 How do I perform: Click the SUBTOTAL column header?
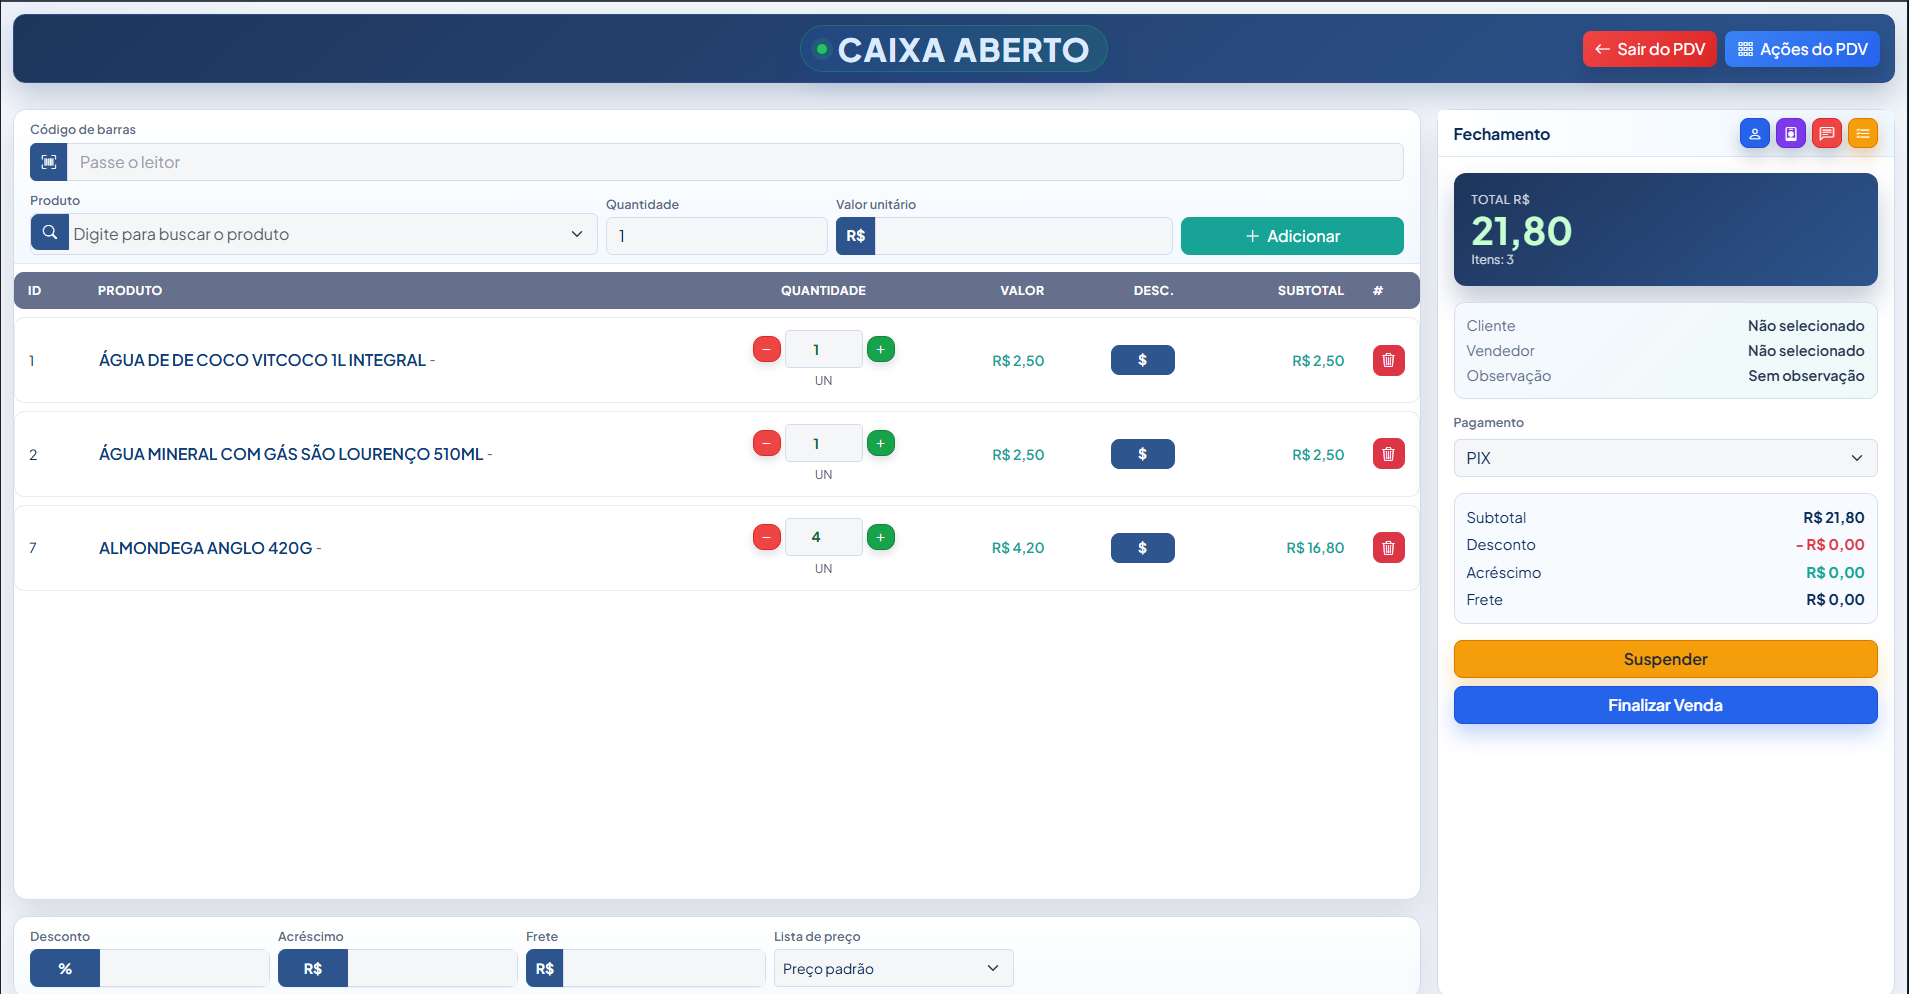1310,291
